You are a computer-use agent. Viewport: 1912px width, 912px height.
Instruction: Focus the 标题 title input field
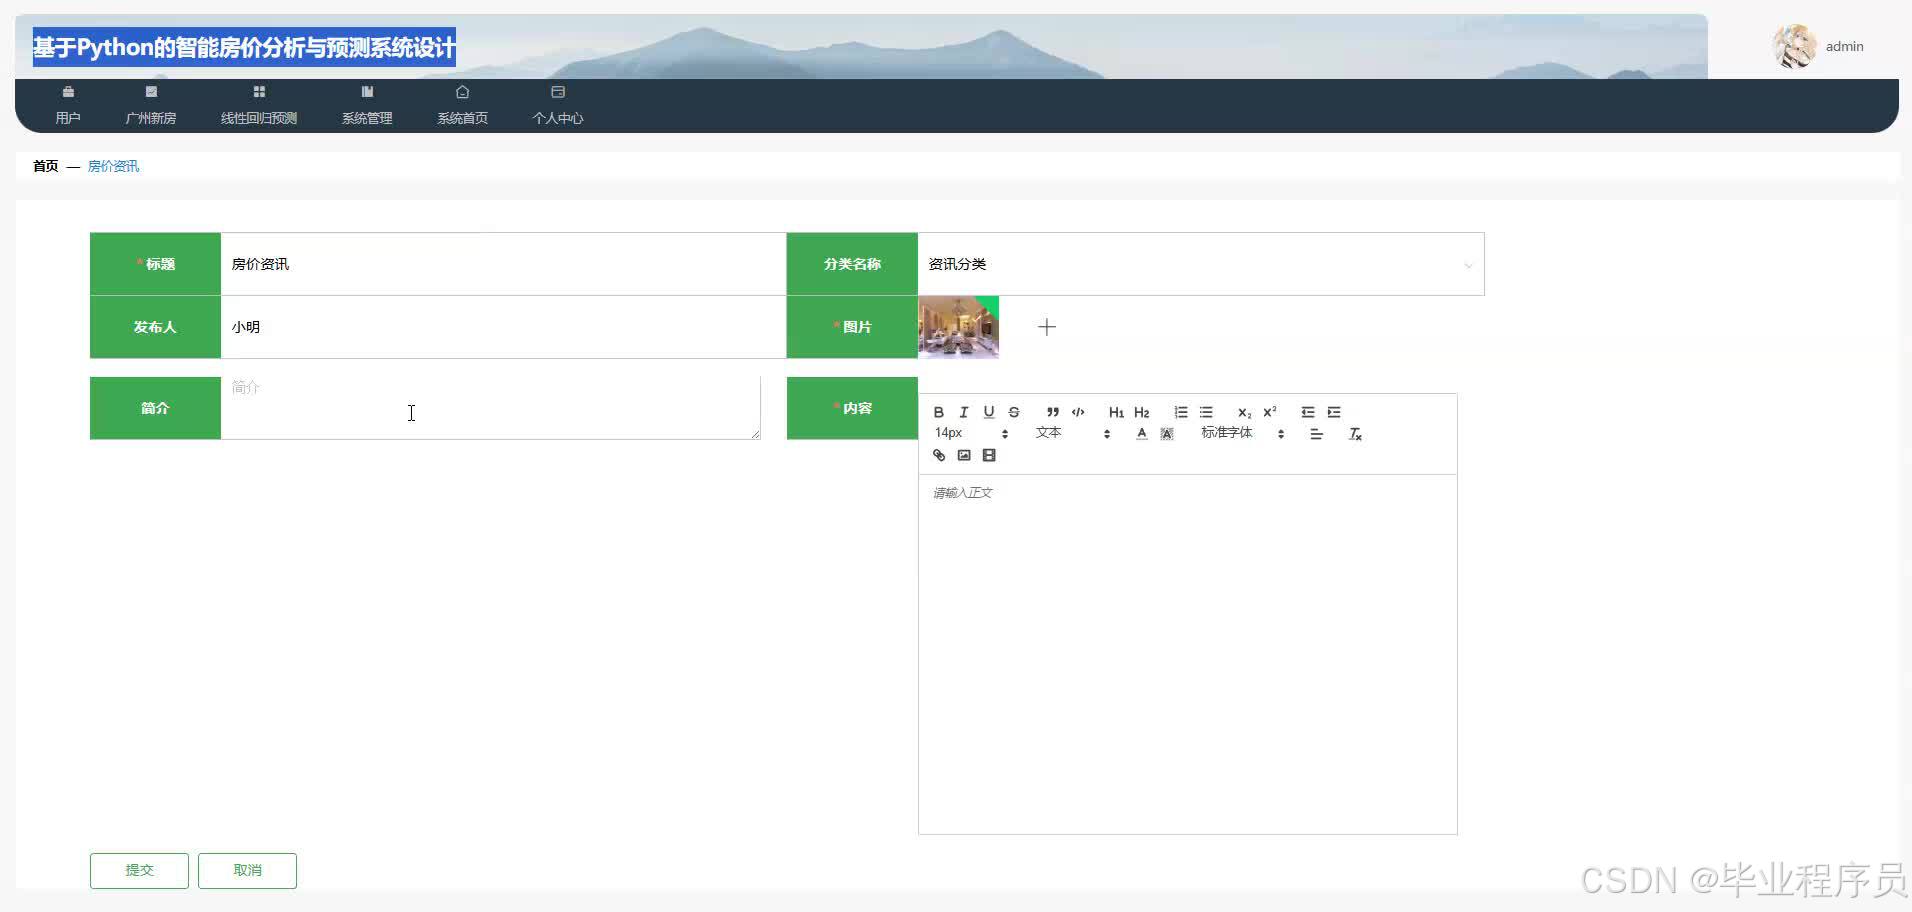coord(503,264)
